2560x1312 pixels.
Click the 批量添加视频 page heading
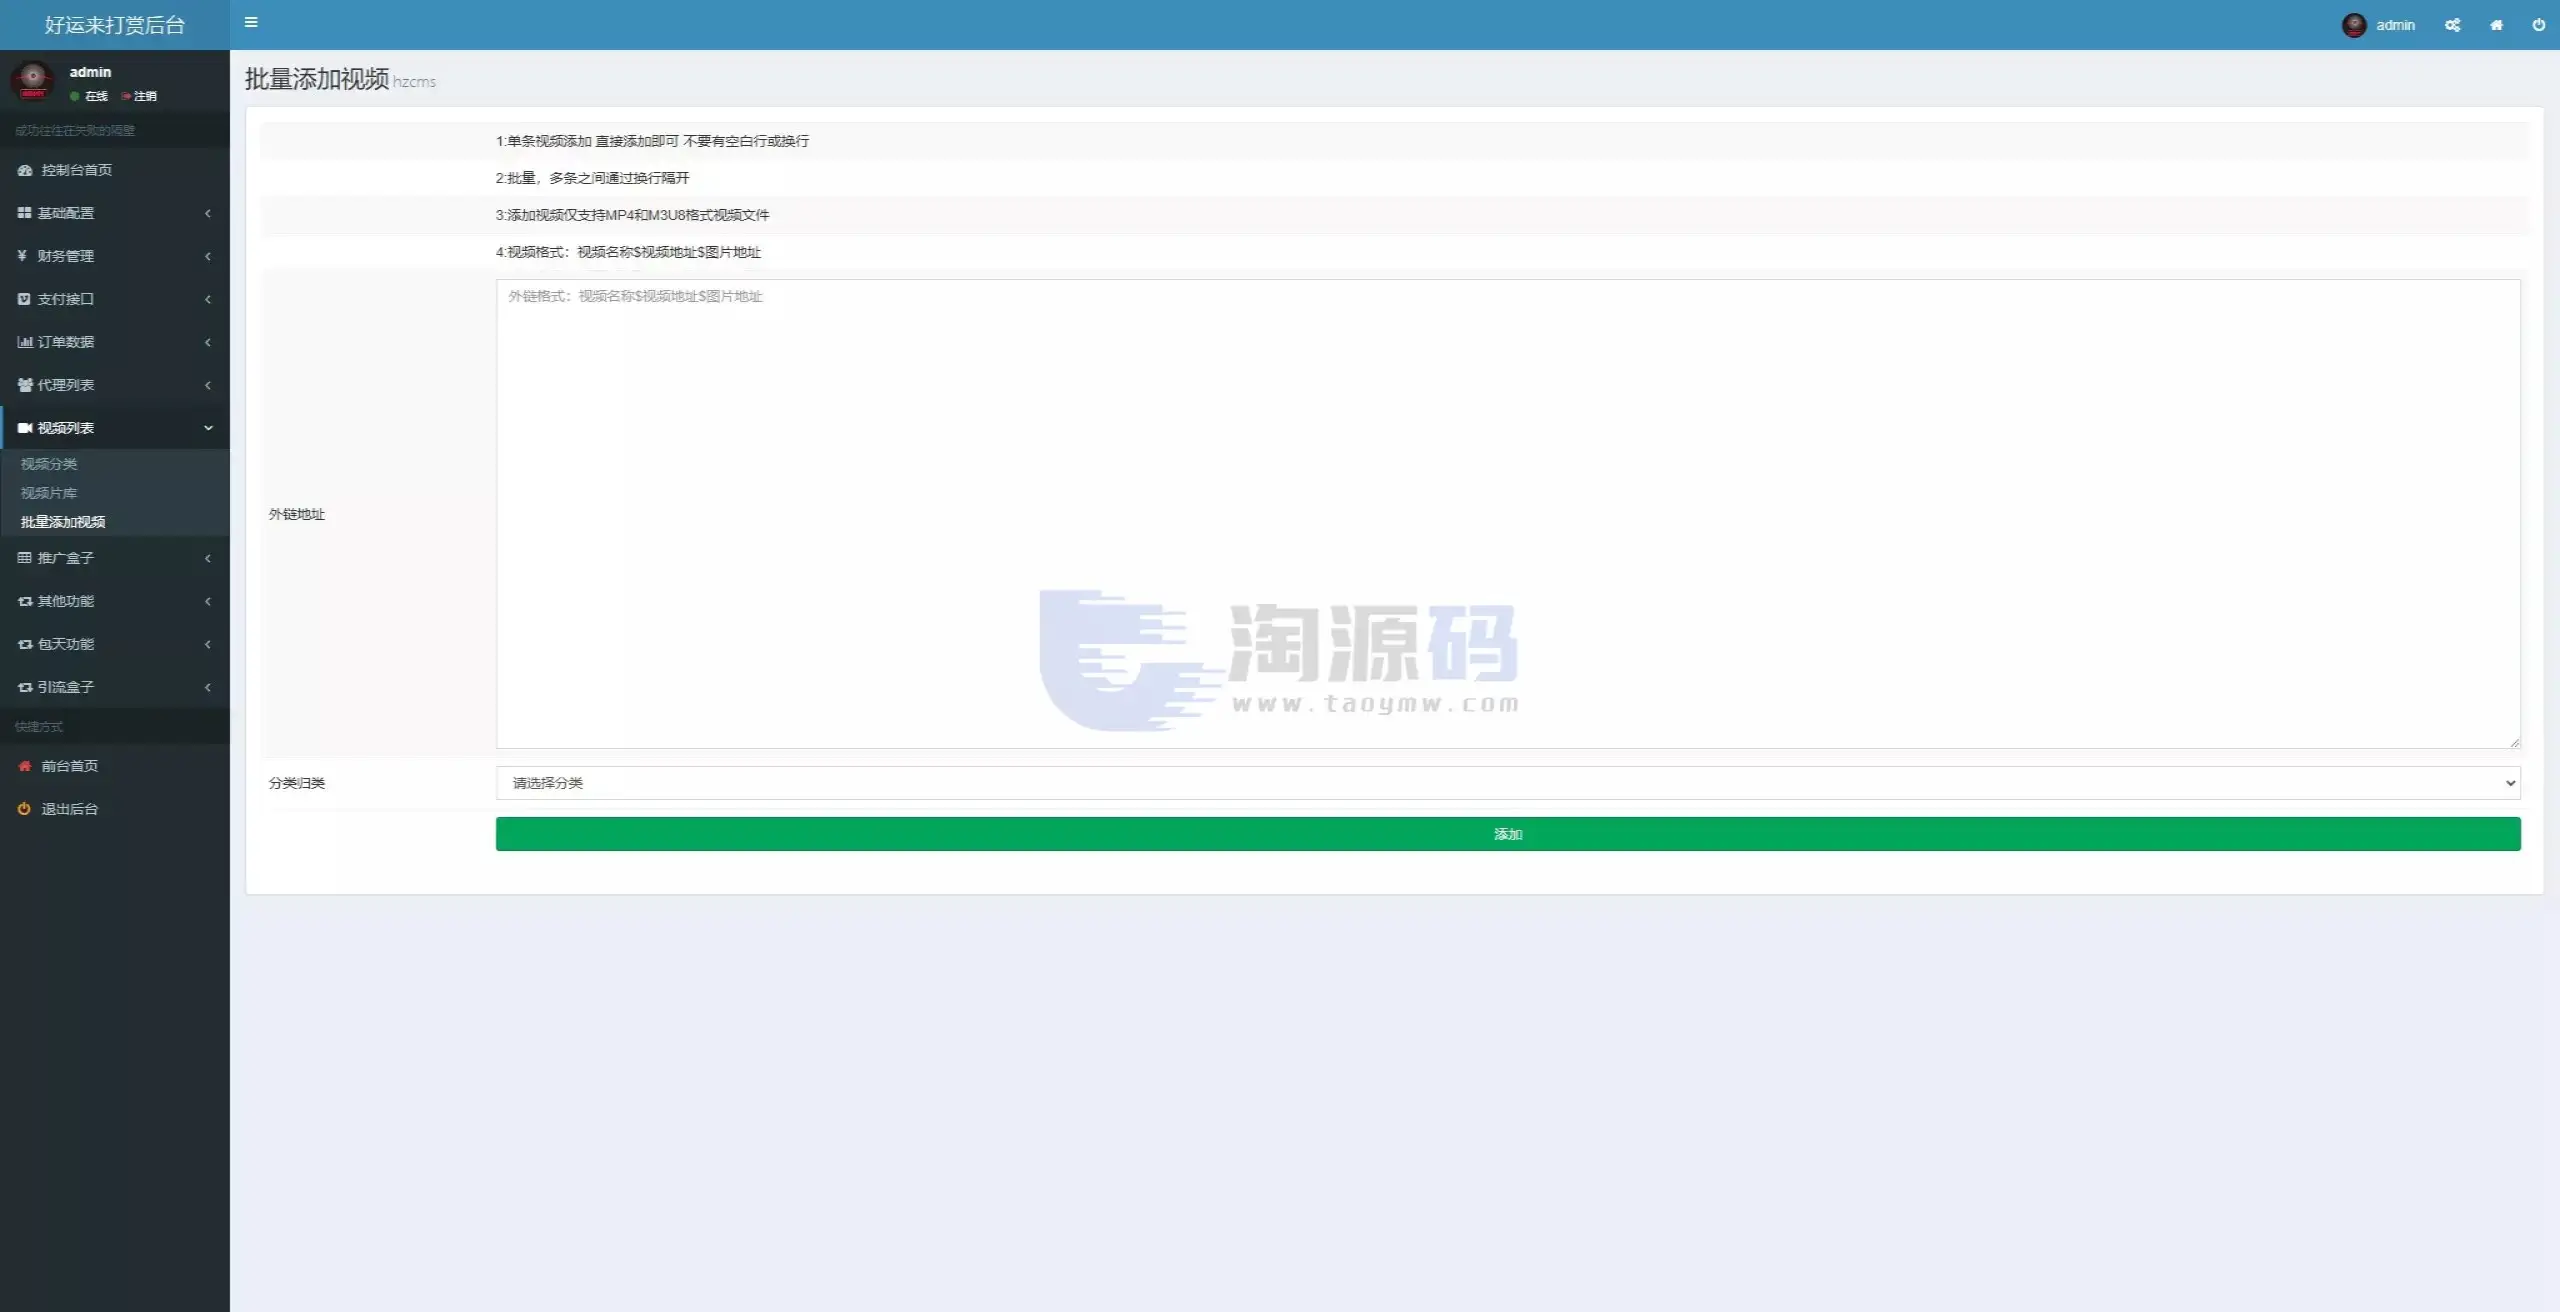(317, 79)
